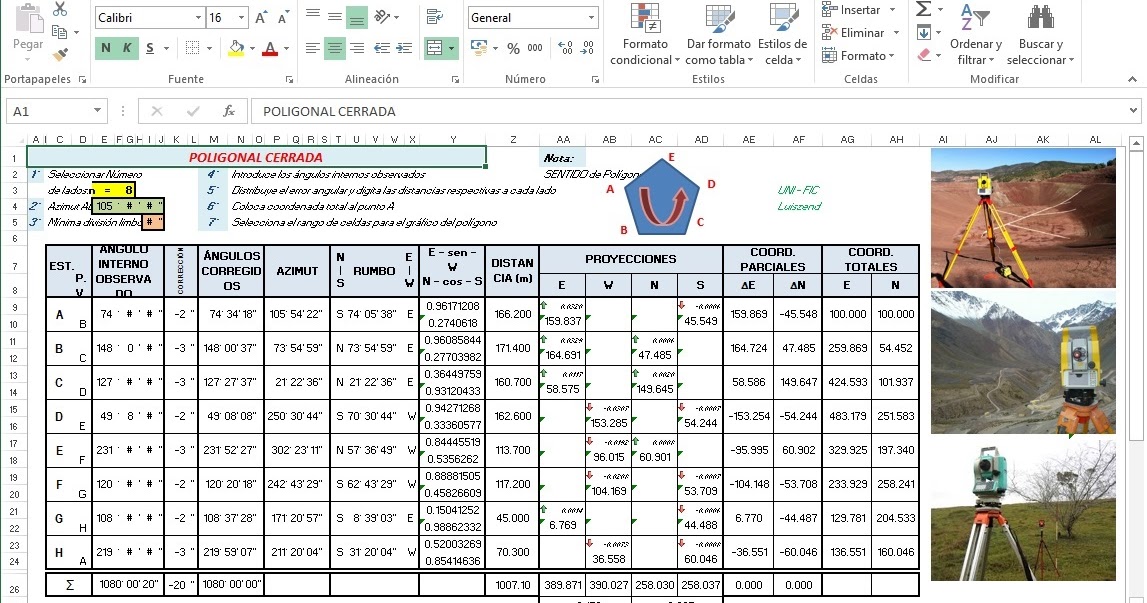
Task: Open the Calibri font name dropdown
Action: (x=198, y=18)
